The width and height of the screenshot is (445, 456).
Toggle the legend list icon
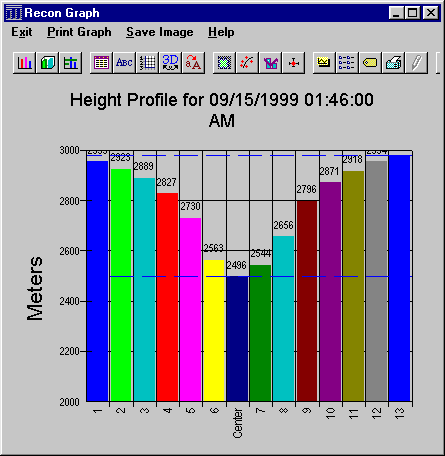click(x=347, y=63)
